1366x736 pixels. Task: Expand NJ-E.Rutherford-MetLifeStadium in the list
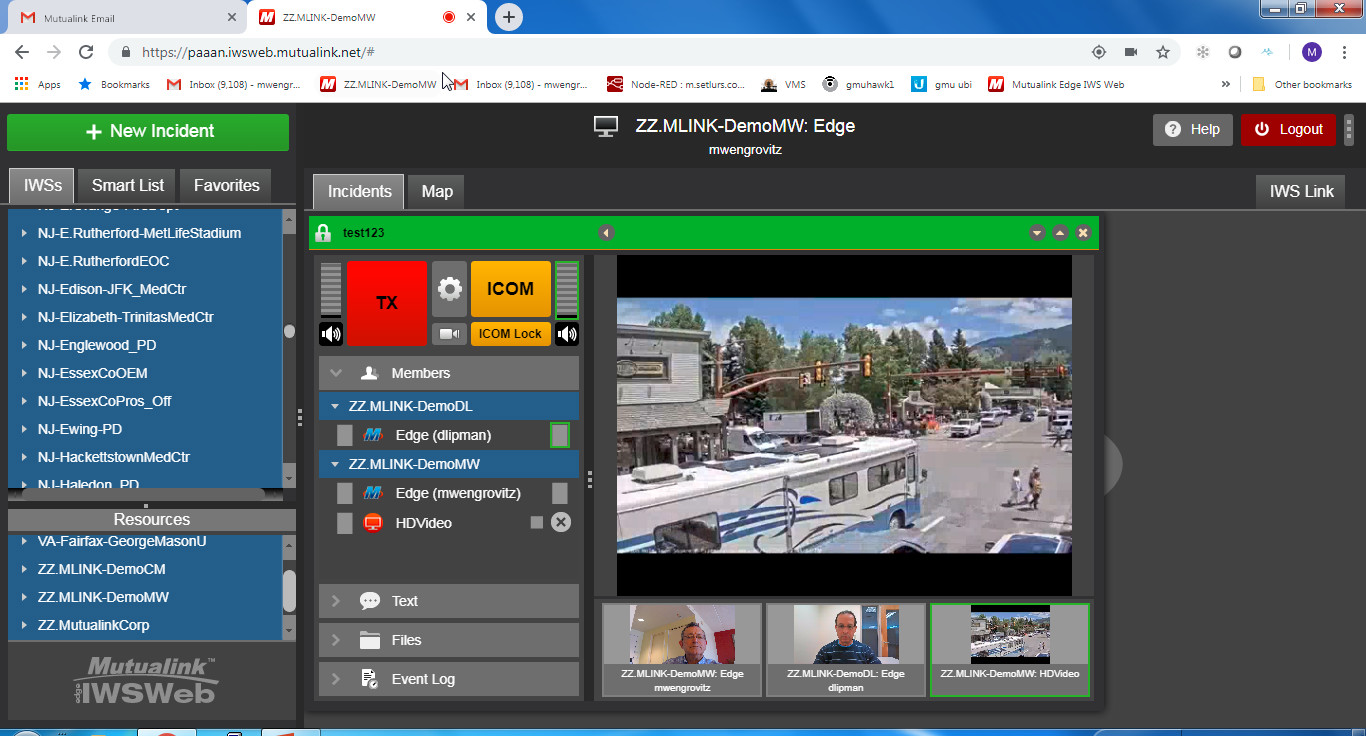pyautogui.click(x=25, y=233)
